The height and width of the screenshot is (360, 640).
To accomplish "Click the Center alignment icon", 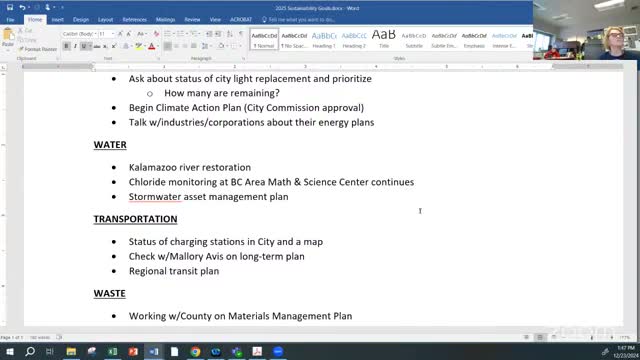I will point(176,47).
